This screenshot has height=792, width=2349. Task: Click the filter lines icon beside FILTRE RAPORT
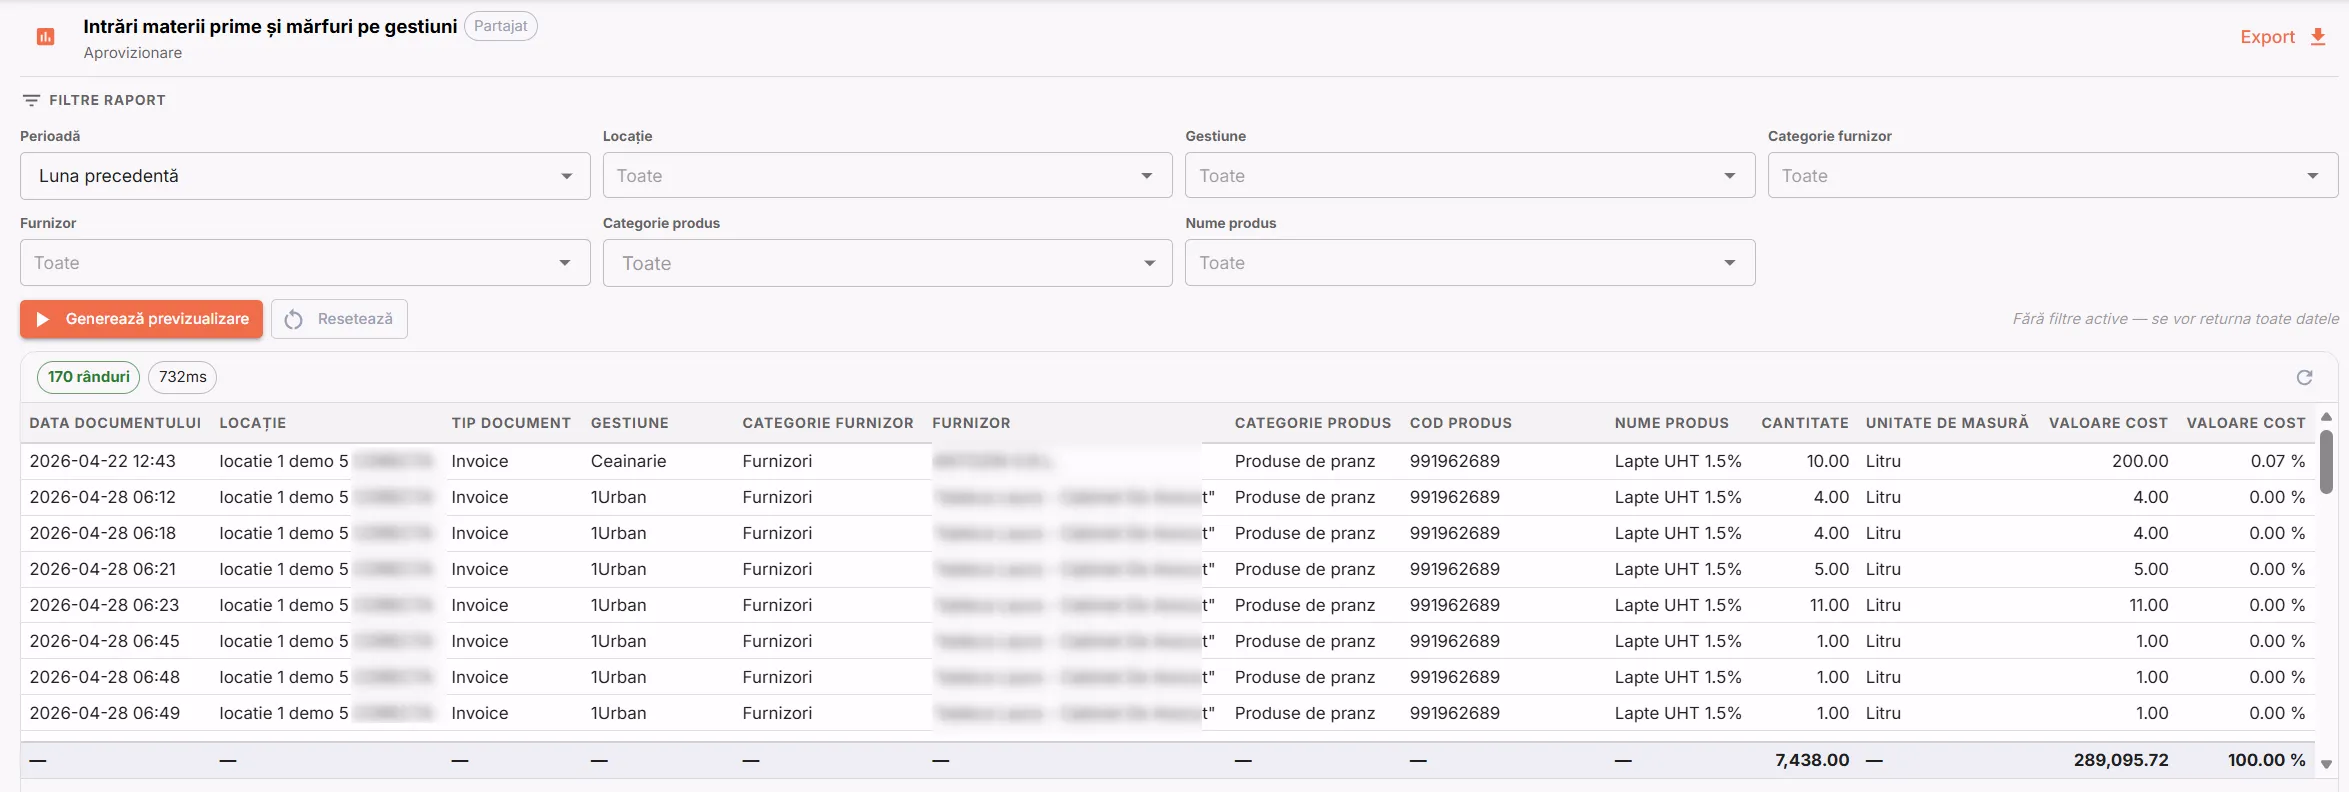pos(31,100)
